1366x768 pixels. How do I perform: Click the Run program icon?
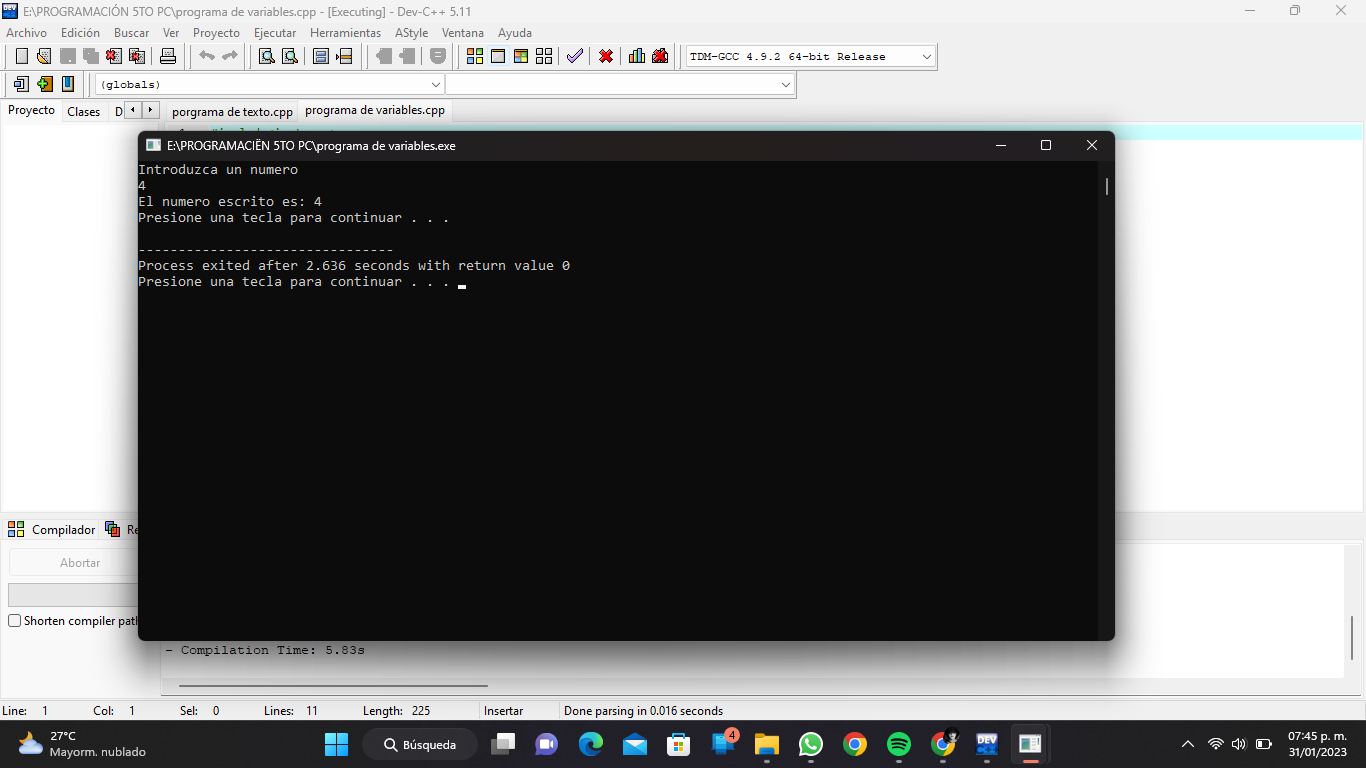[x=498, y=56]
